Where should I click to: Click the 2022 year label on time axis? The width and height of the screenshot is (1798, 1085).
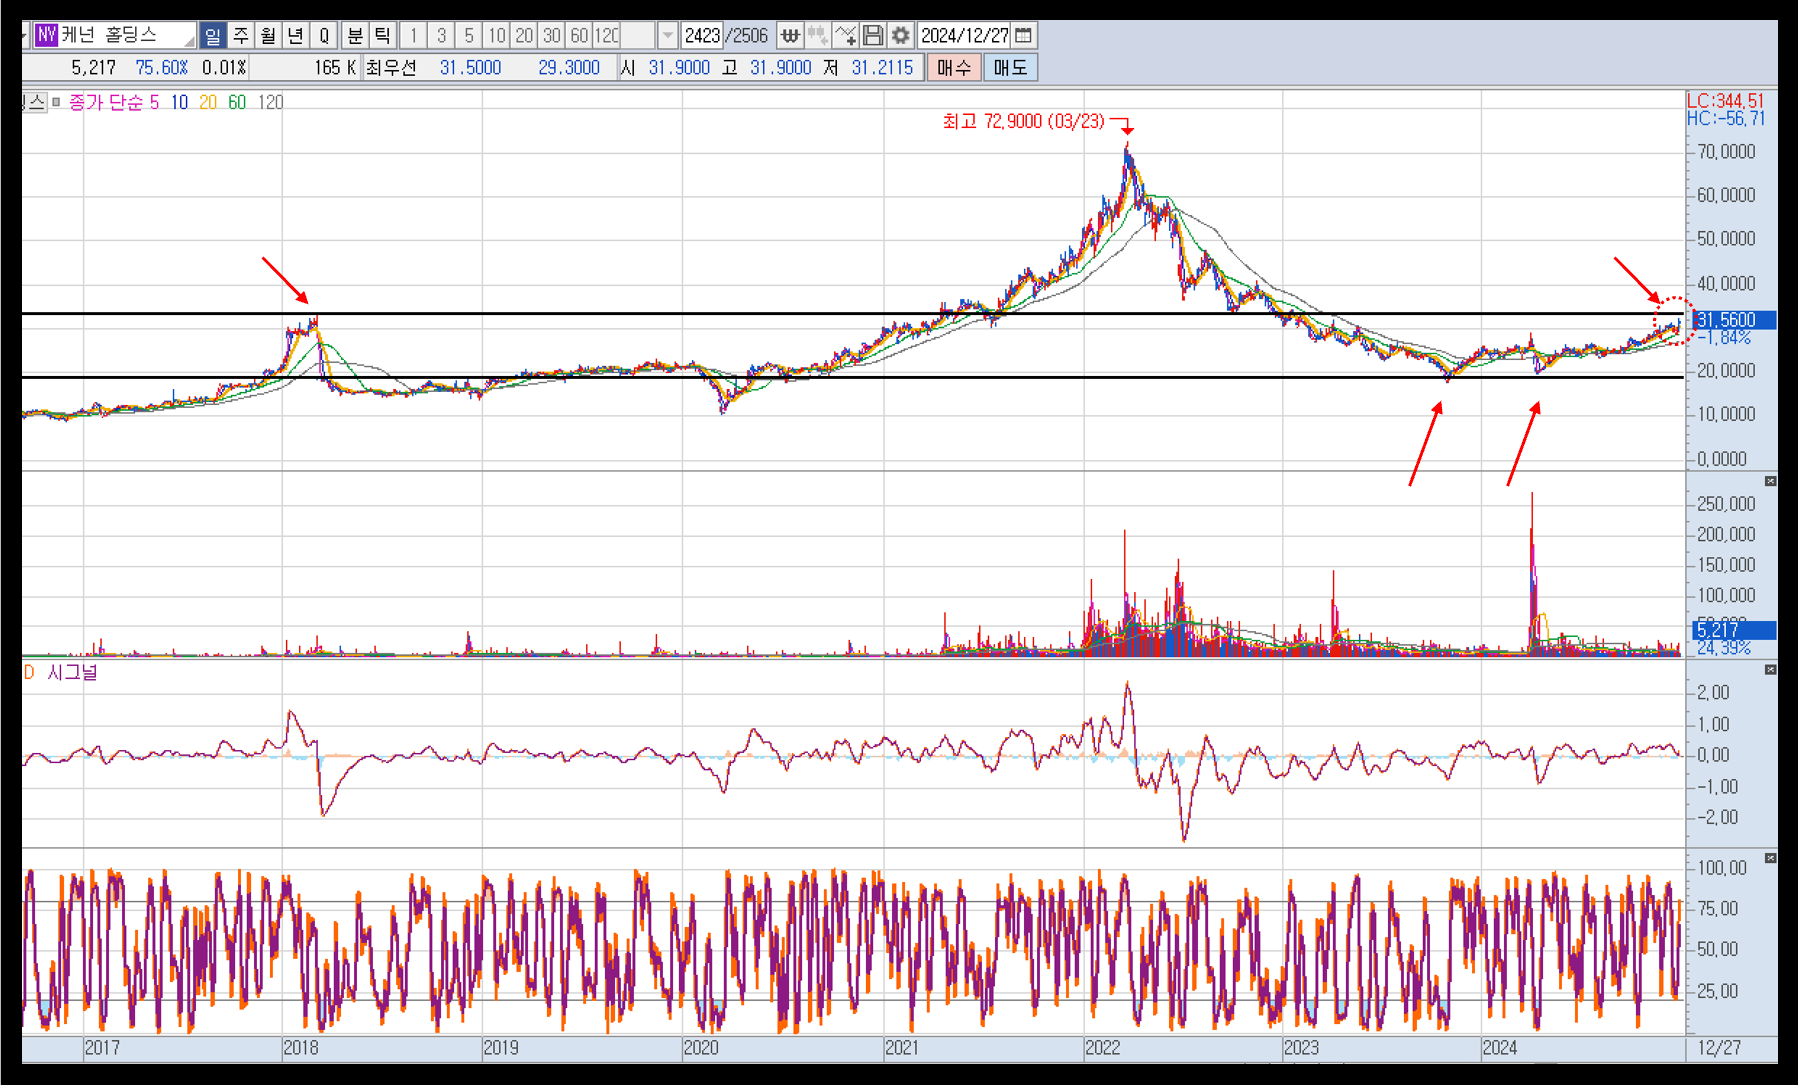click(x=1102, y=1047)
